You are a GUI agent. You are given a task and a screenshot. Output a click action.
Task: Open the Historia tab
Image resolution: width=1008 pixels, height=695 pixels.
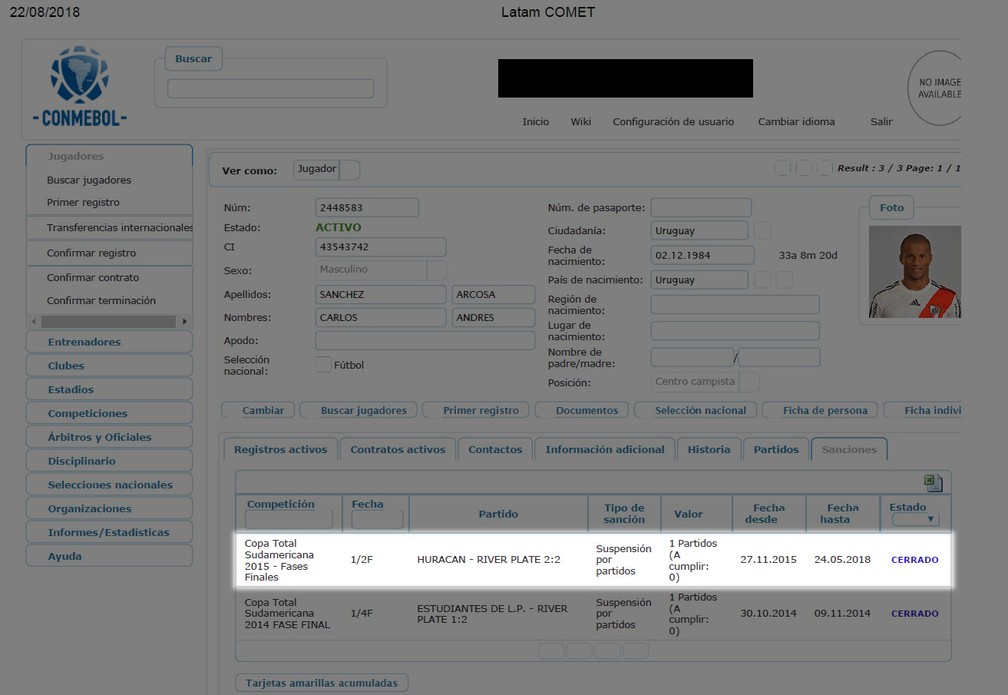(708, 450)
